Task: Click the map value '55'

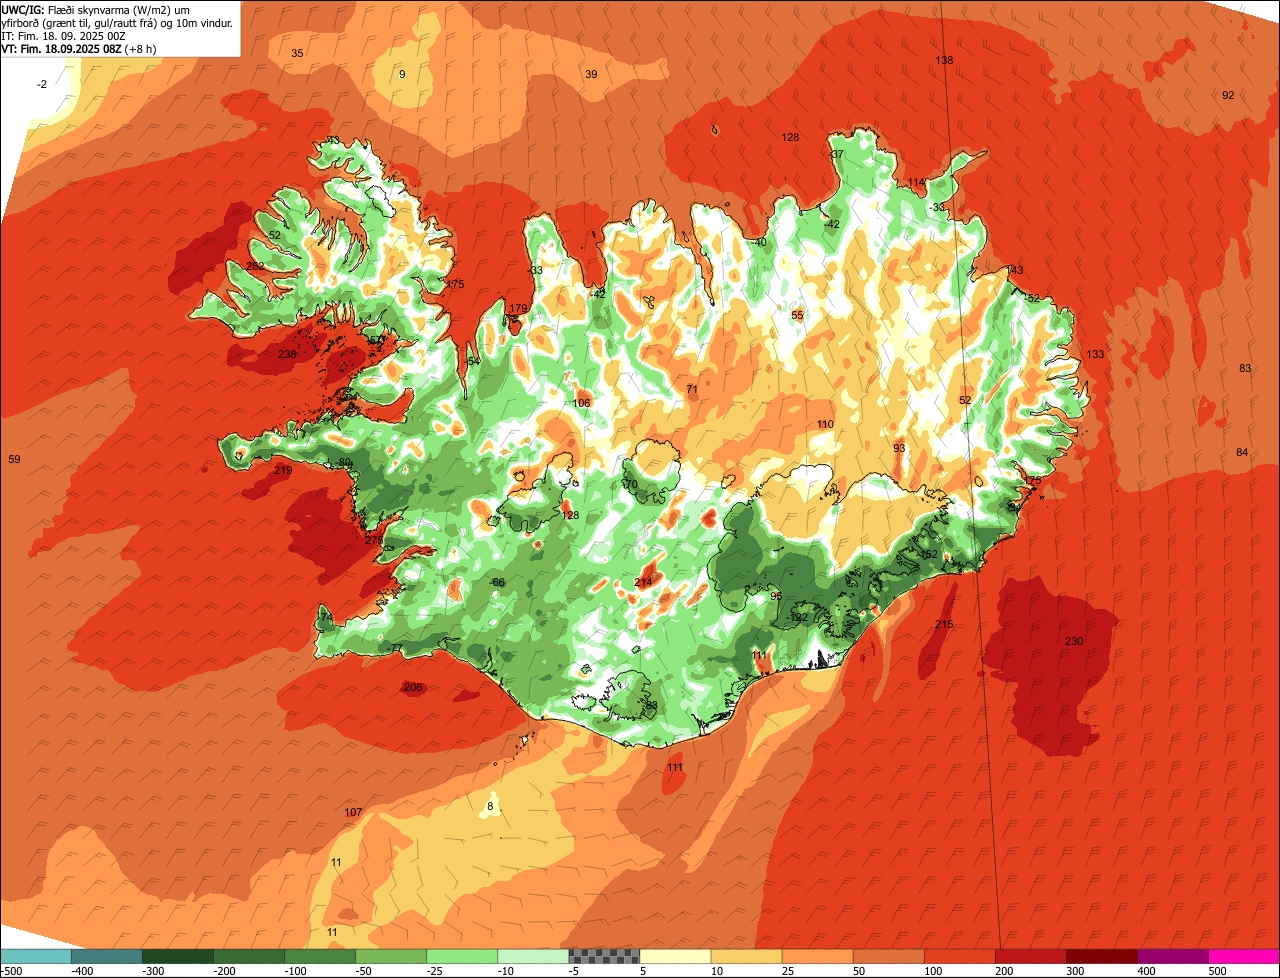Action: click(797, 315)
